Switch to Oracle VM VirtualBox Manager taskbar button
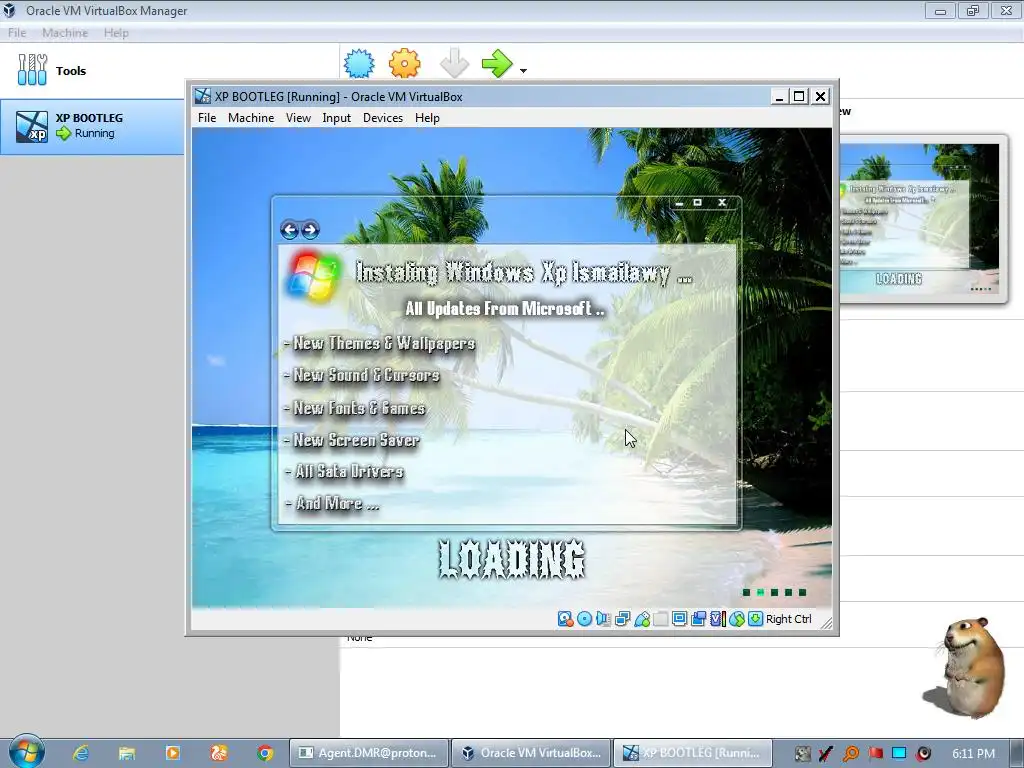The height and width of the screenshot is (768, 1024). [531, 753]
